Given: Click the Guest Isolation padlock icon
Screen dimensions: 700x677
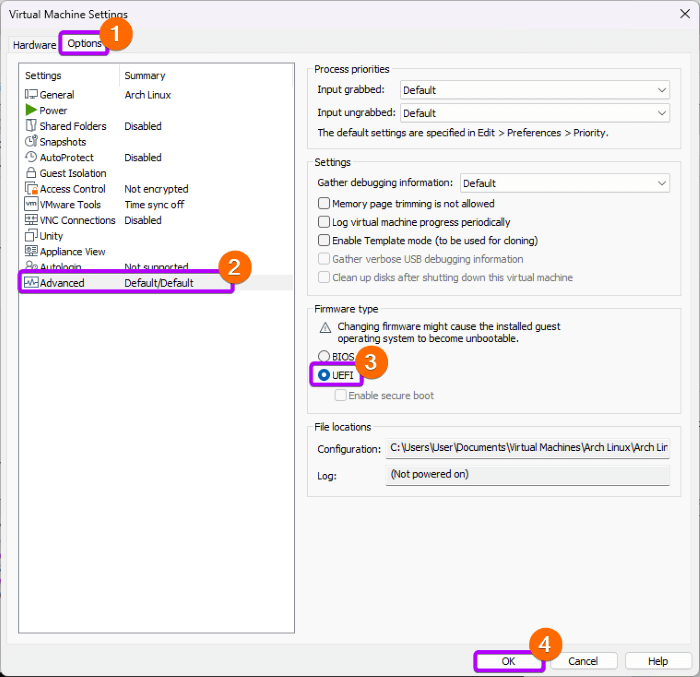Looking at the screenshot, I should [31, 172].
